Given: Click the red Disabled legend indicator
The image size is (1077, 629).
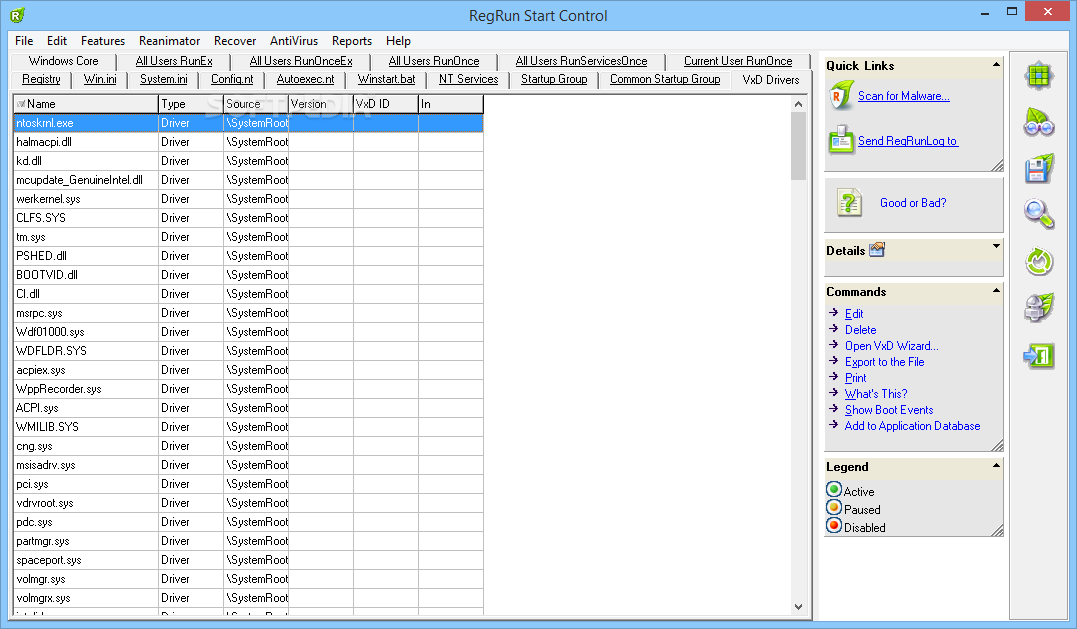Looking at the screenshot, I should (x=834, y=525).
